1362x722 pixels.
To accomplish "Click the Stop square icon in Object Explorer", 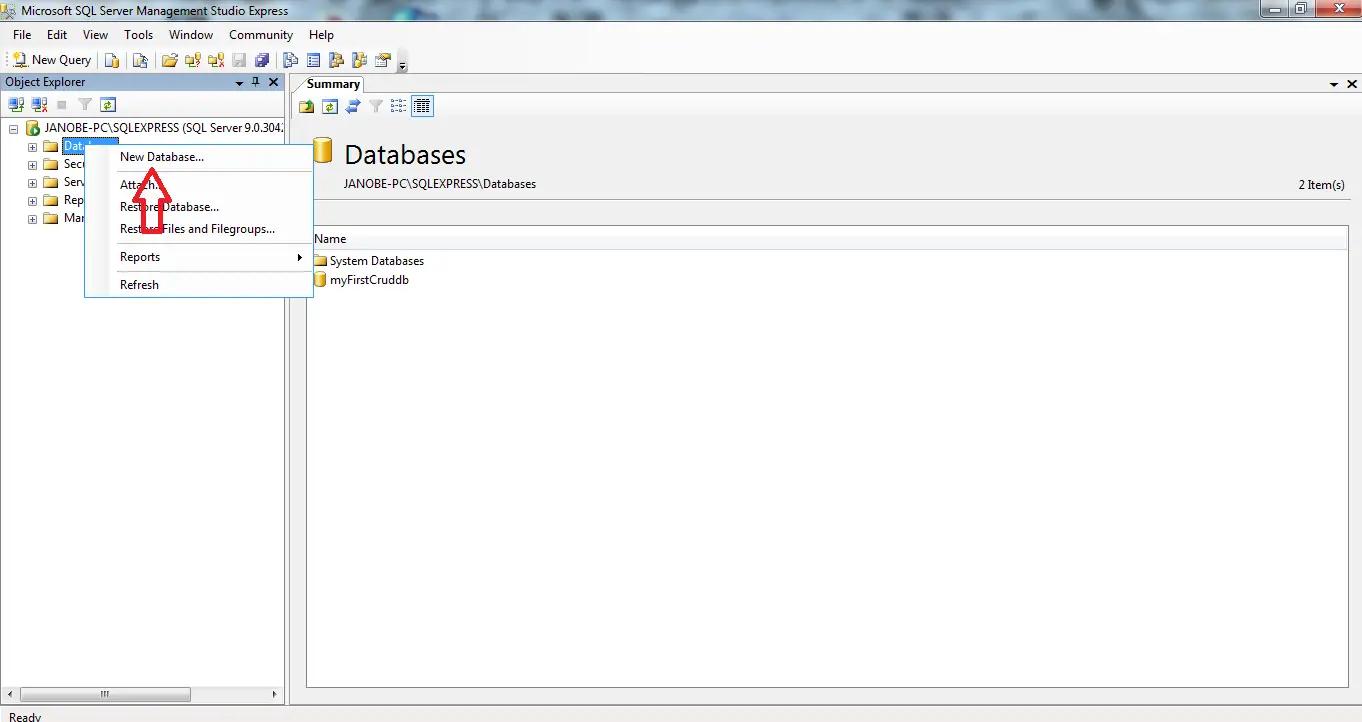I will click(x=62, y=104).
